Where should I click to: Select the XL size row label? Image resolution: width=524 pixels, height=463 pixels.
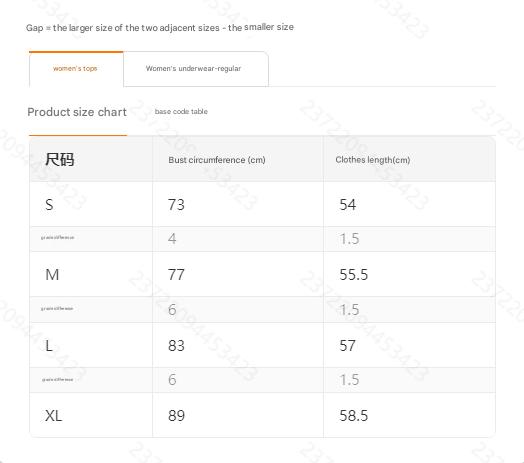pos(53,416)
